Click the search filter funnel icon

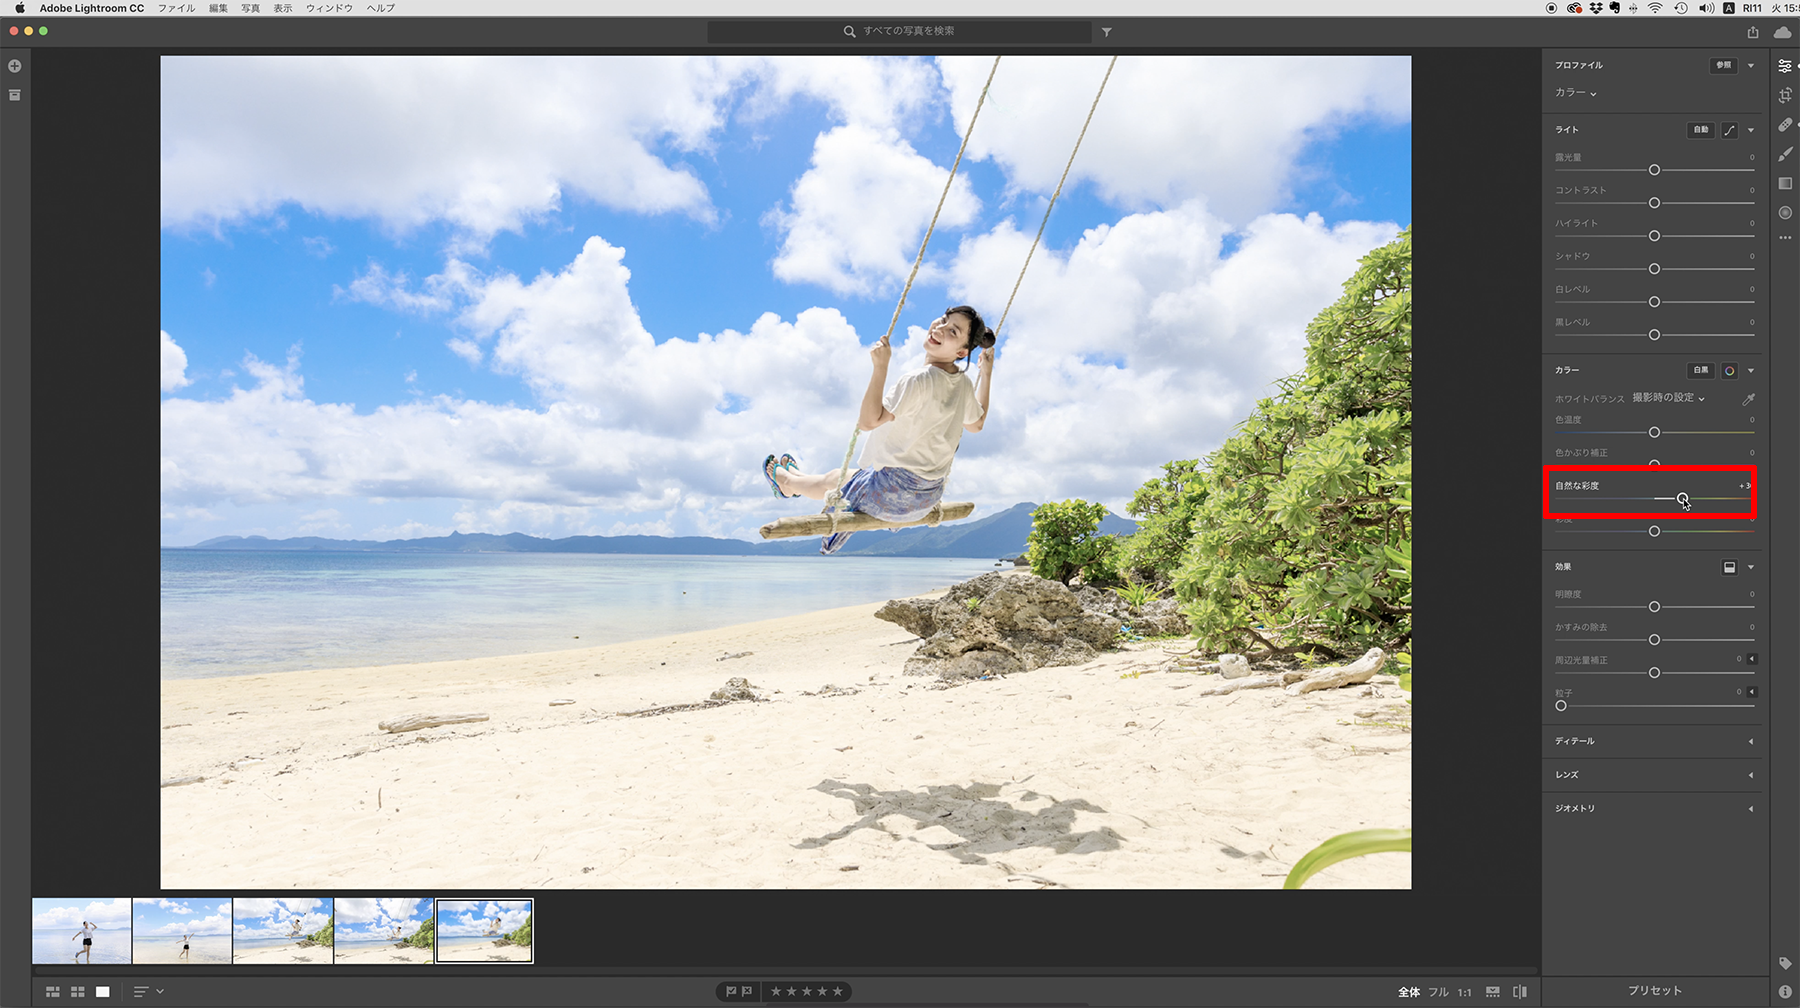tap(1107, 32)
